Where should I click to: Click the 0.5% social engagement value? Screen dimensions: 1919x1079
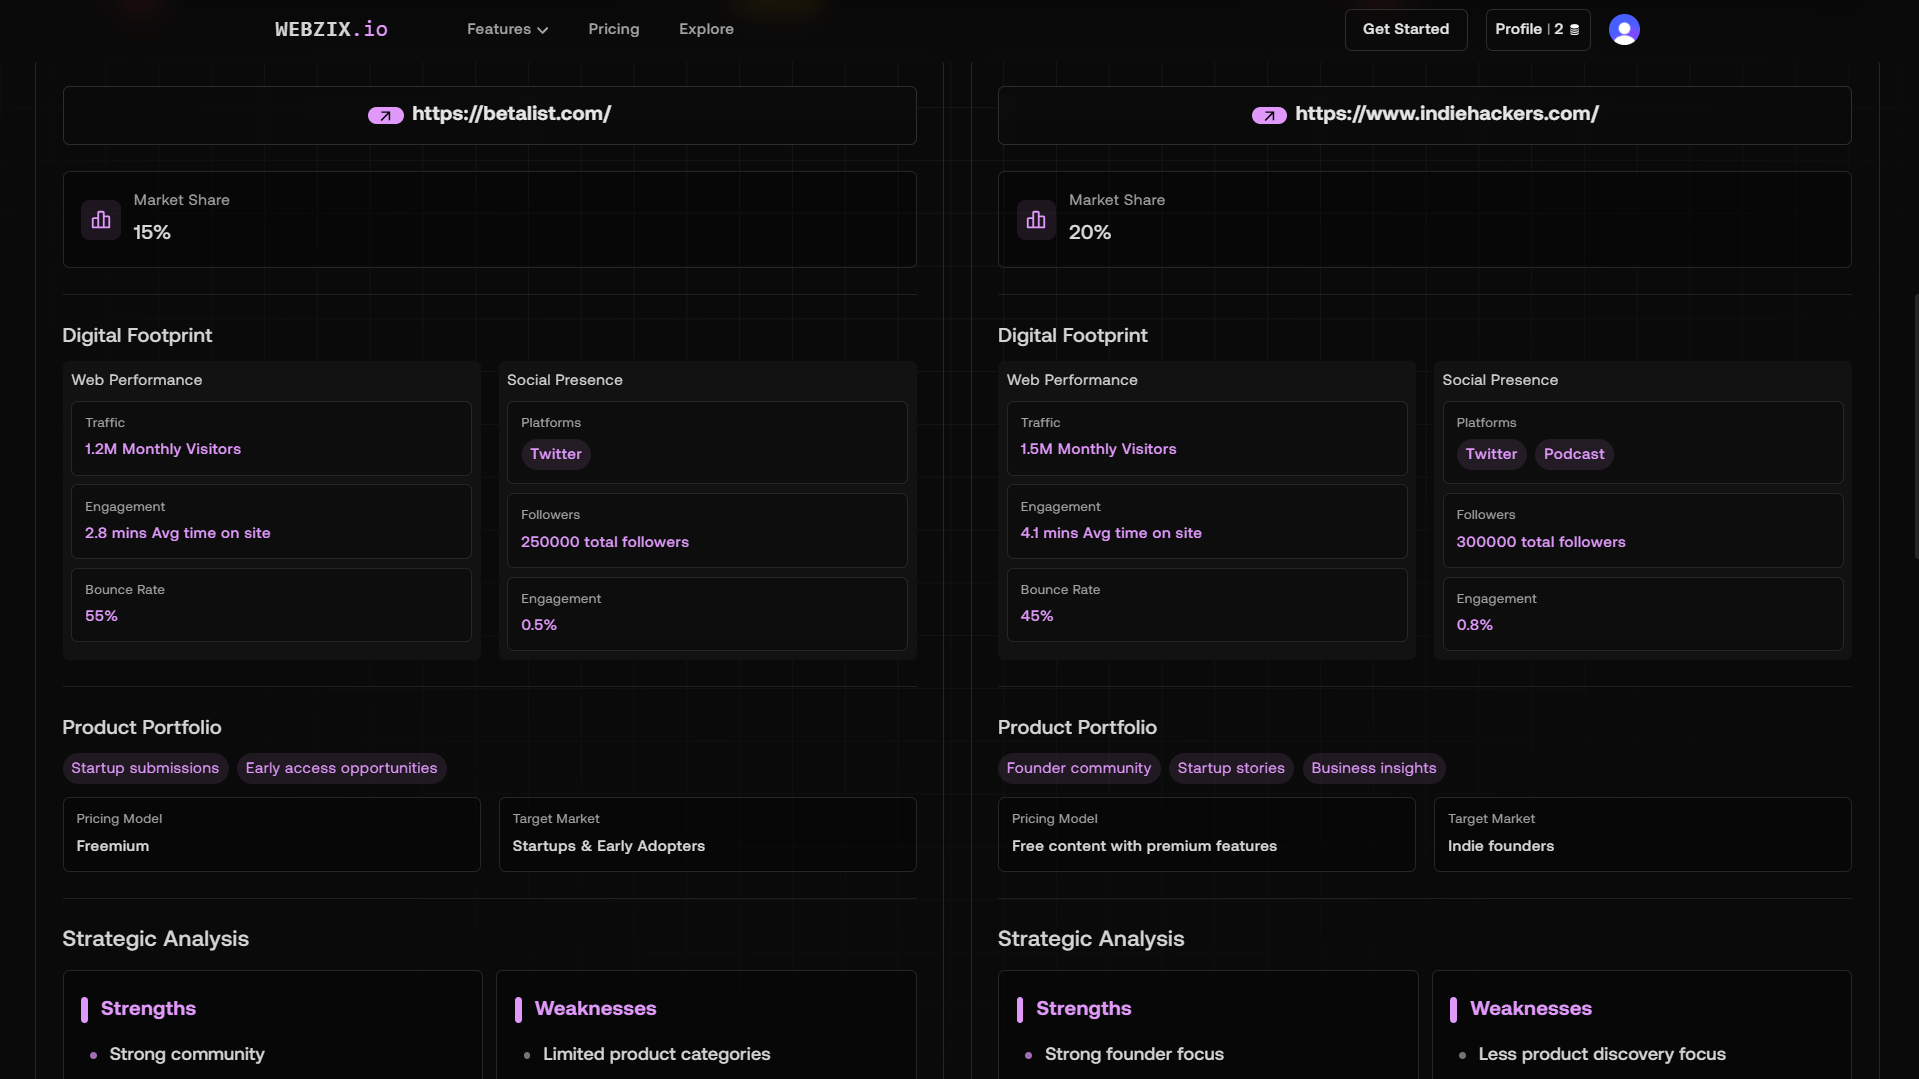[539, 625]
